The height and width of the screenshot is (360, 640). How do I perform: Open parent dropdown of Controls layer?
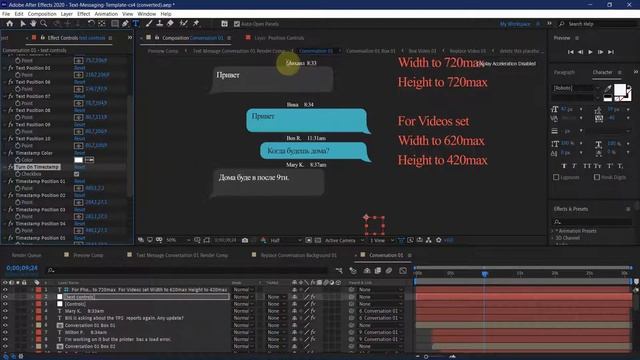pos(381,304)
